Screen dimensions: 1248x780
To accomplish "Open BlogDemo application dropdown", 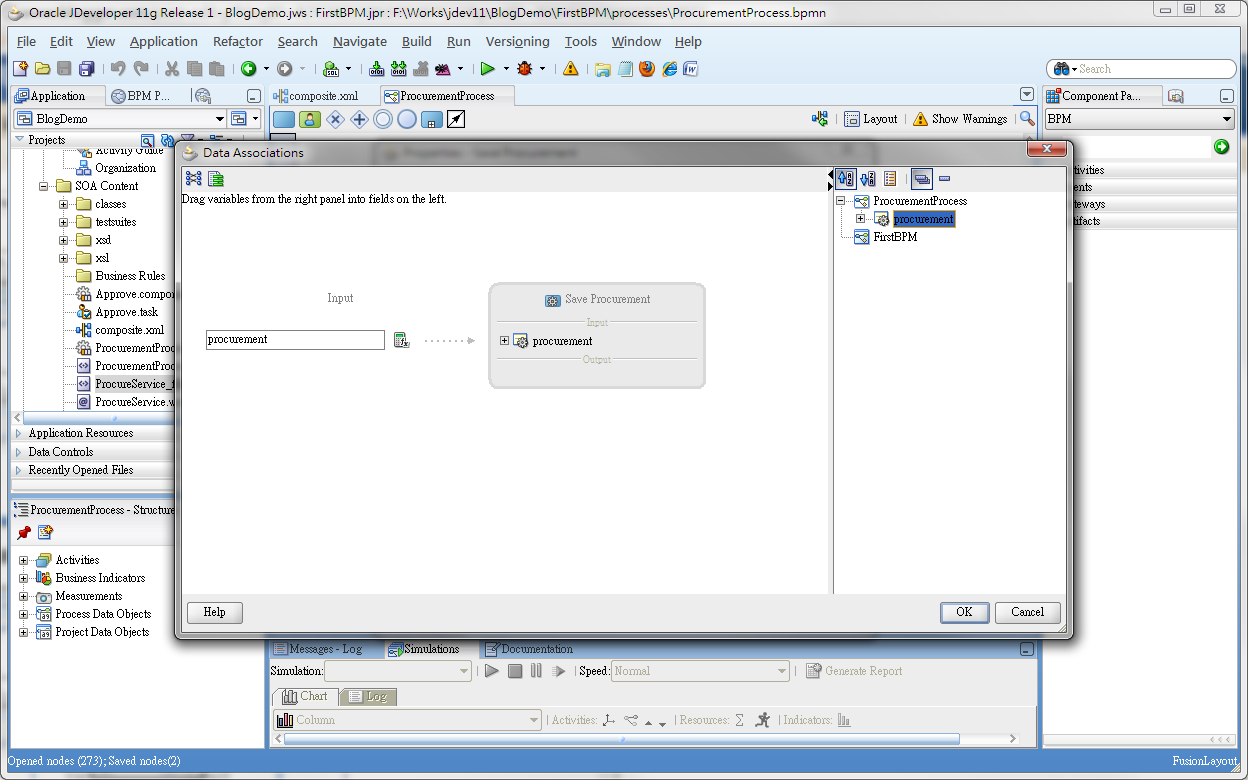I will [219, 119].
